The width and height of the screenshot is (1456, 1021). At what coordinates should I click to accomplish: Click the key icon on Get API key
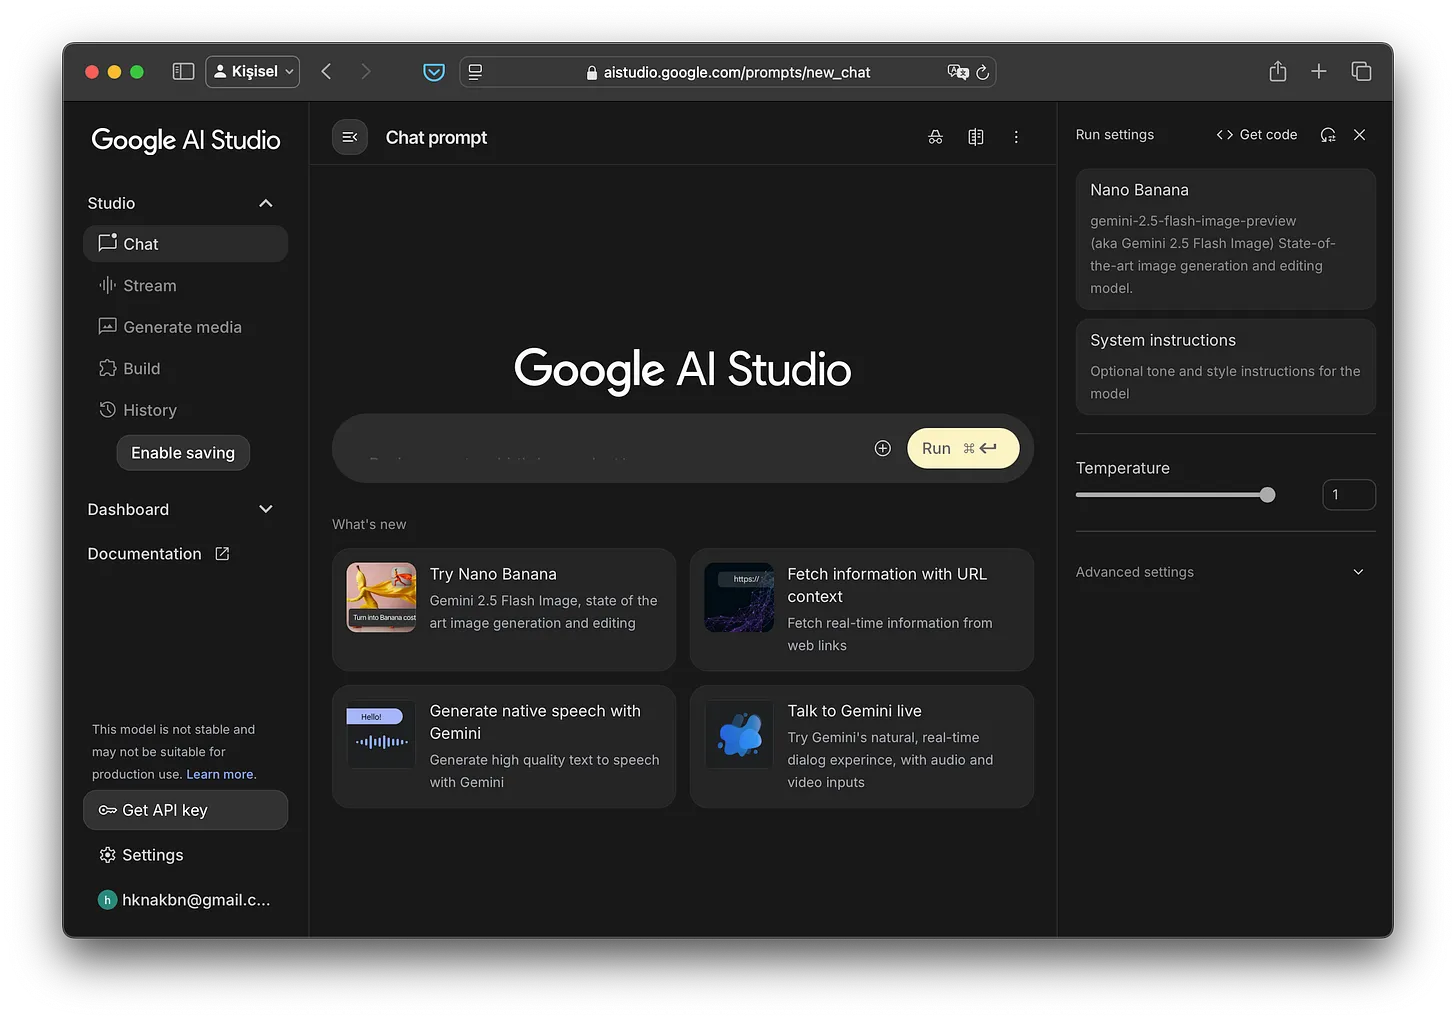tap(107, 810)
